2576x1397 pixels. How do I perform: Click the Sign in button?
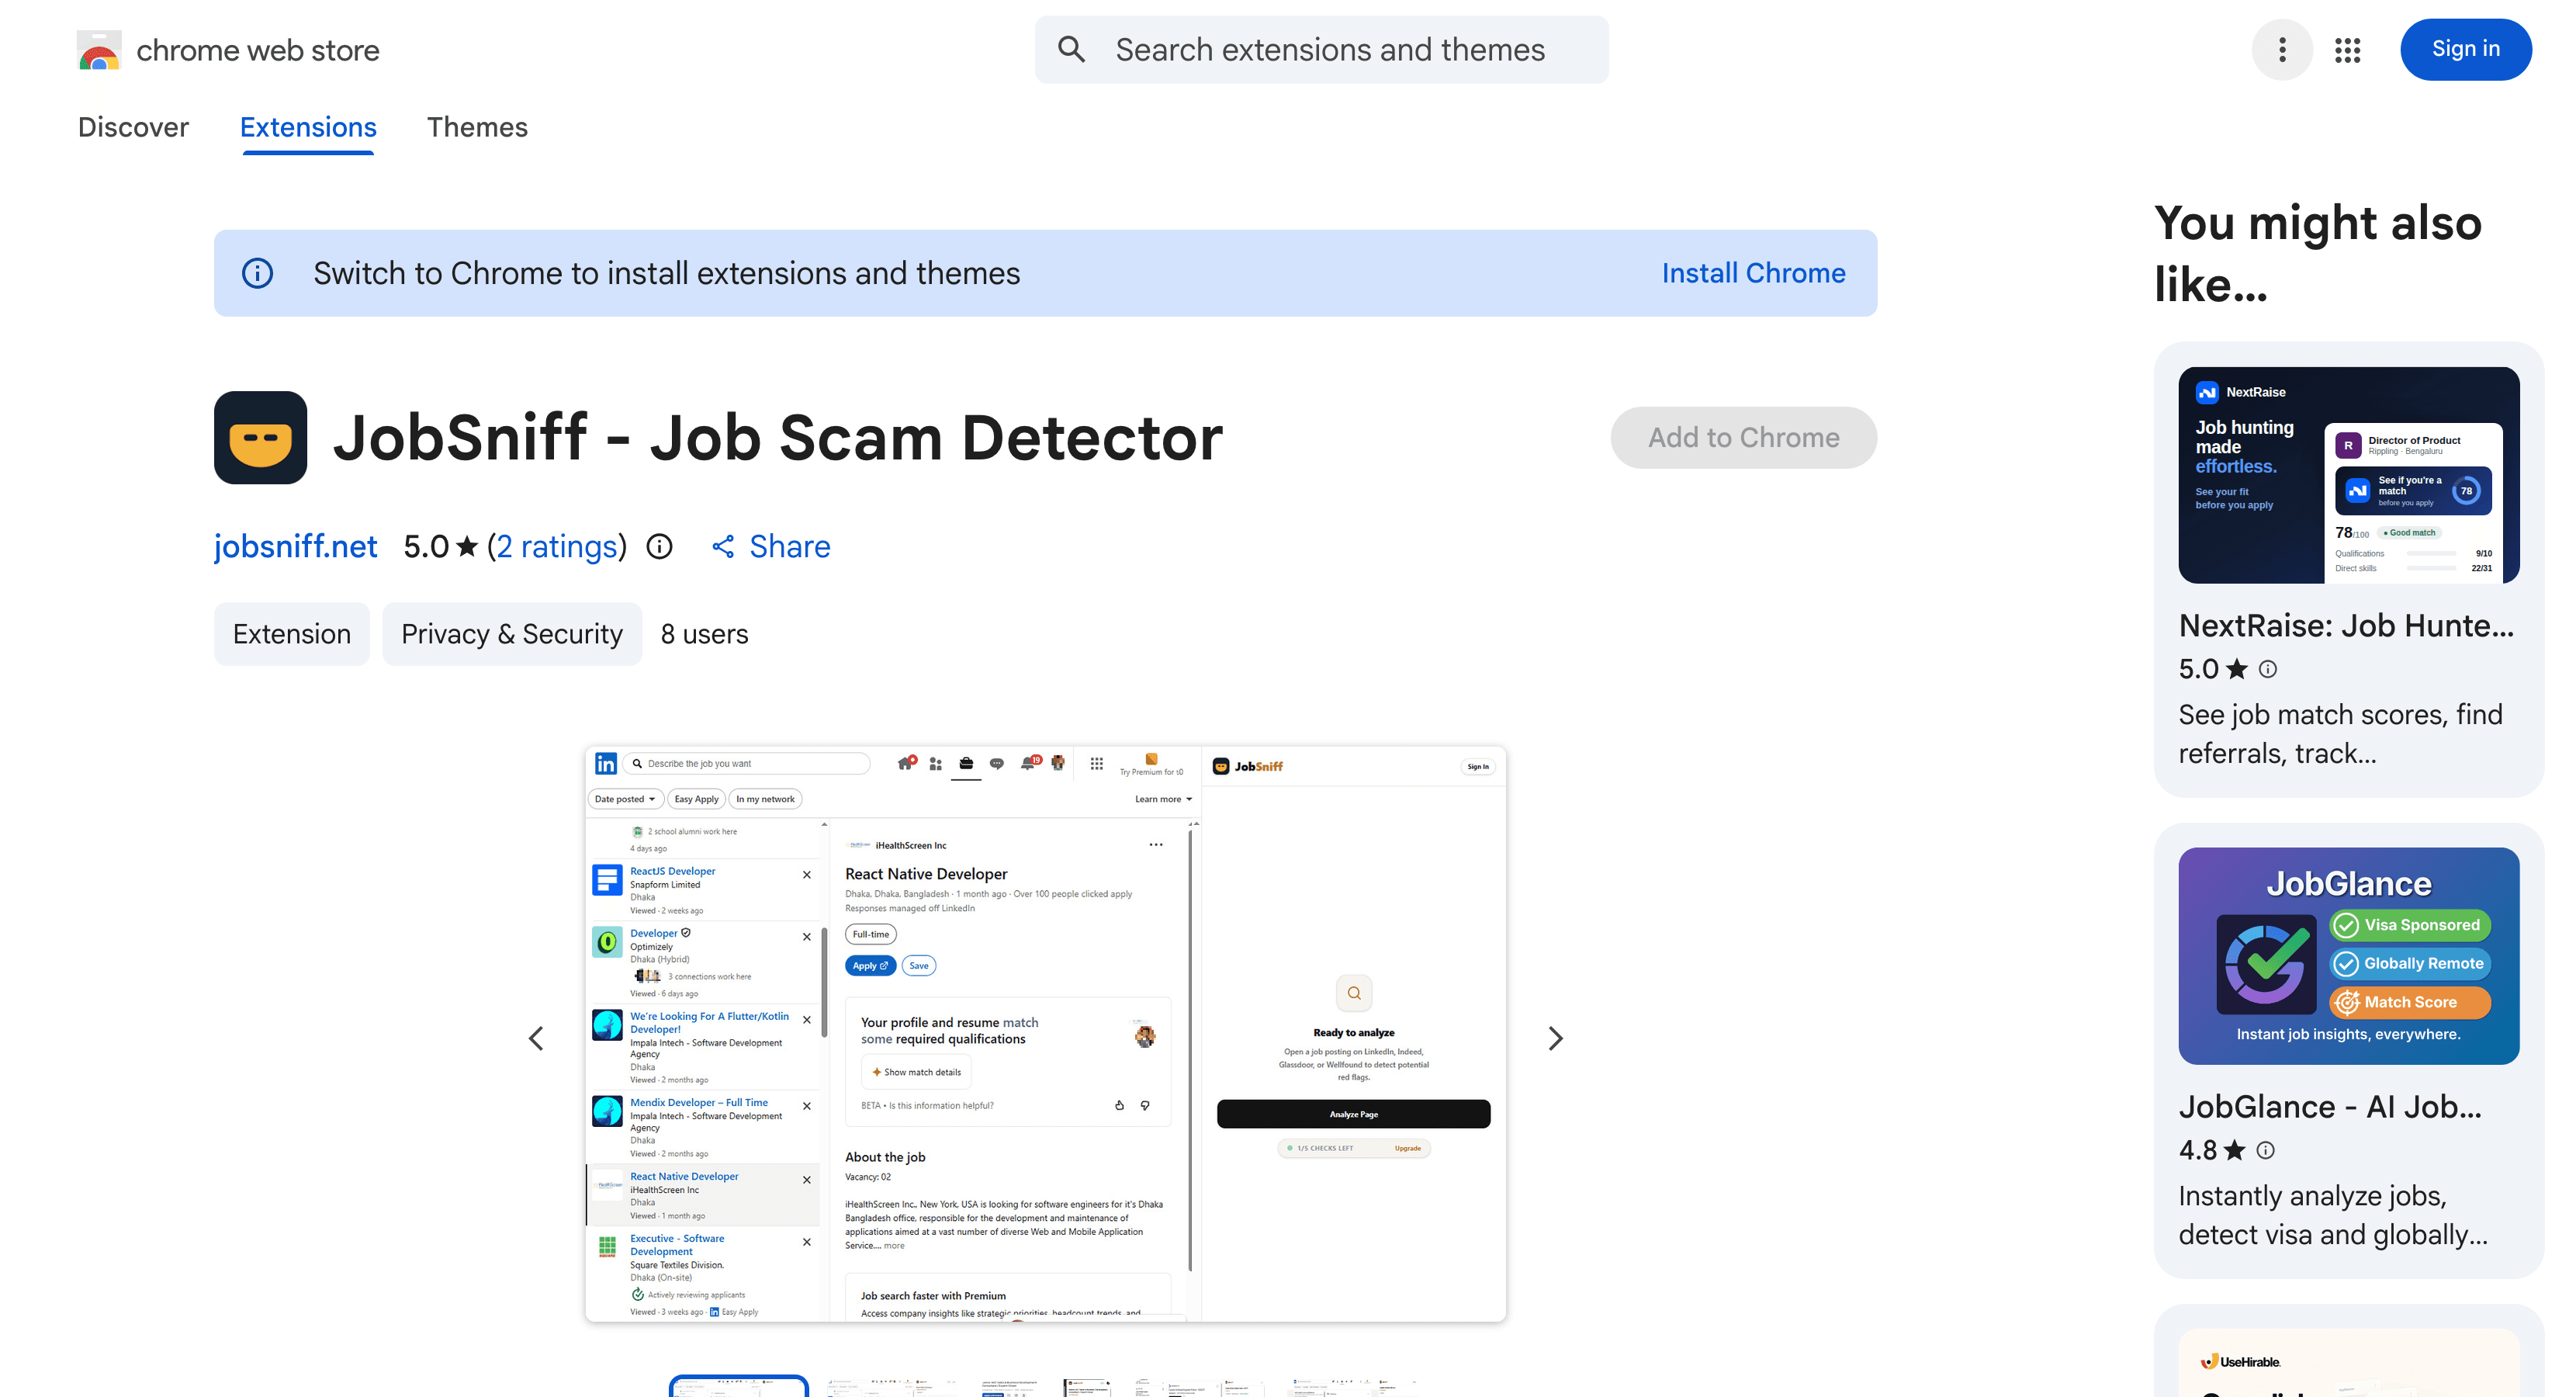click(x=2465, y=49)
